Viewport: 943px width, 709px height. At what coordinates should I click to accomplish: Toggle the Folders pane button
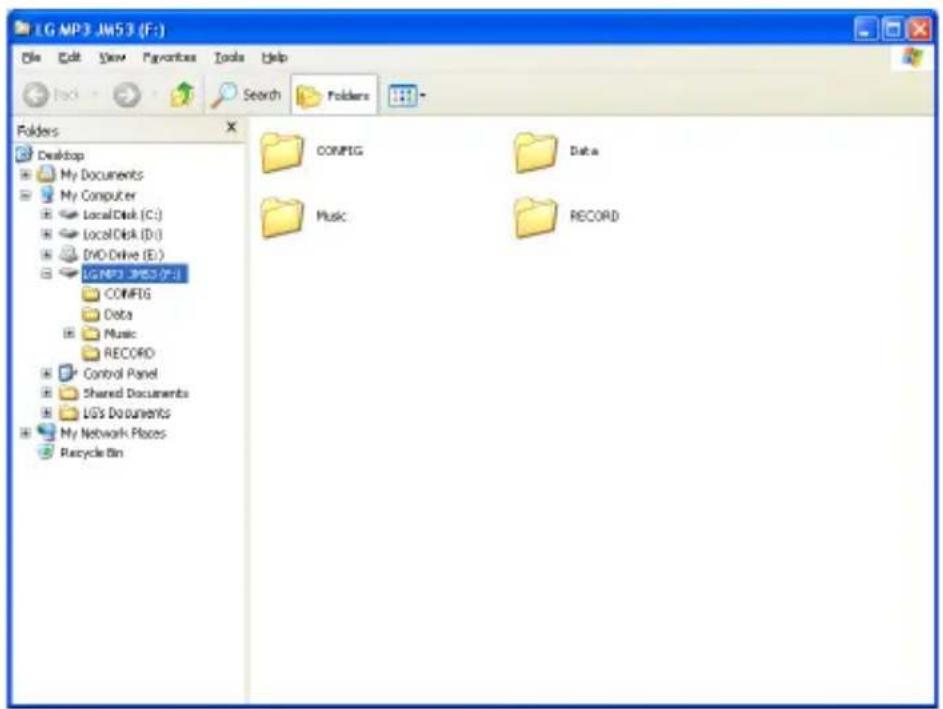coord(334,95)
